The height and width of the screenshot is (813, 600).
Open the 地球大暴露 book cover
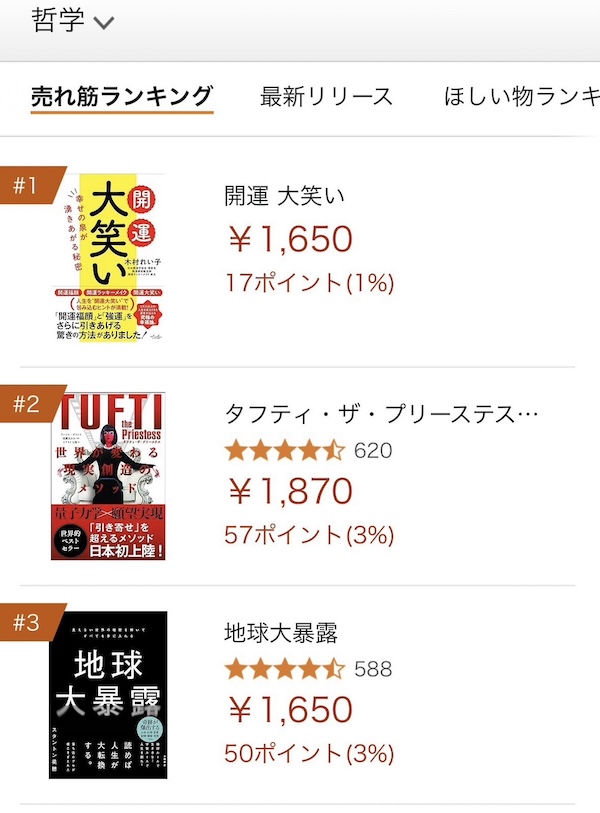(108, 695)
